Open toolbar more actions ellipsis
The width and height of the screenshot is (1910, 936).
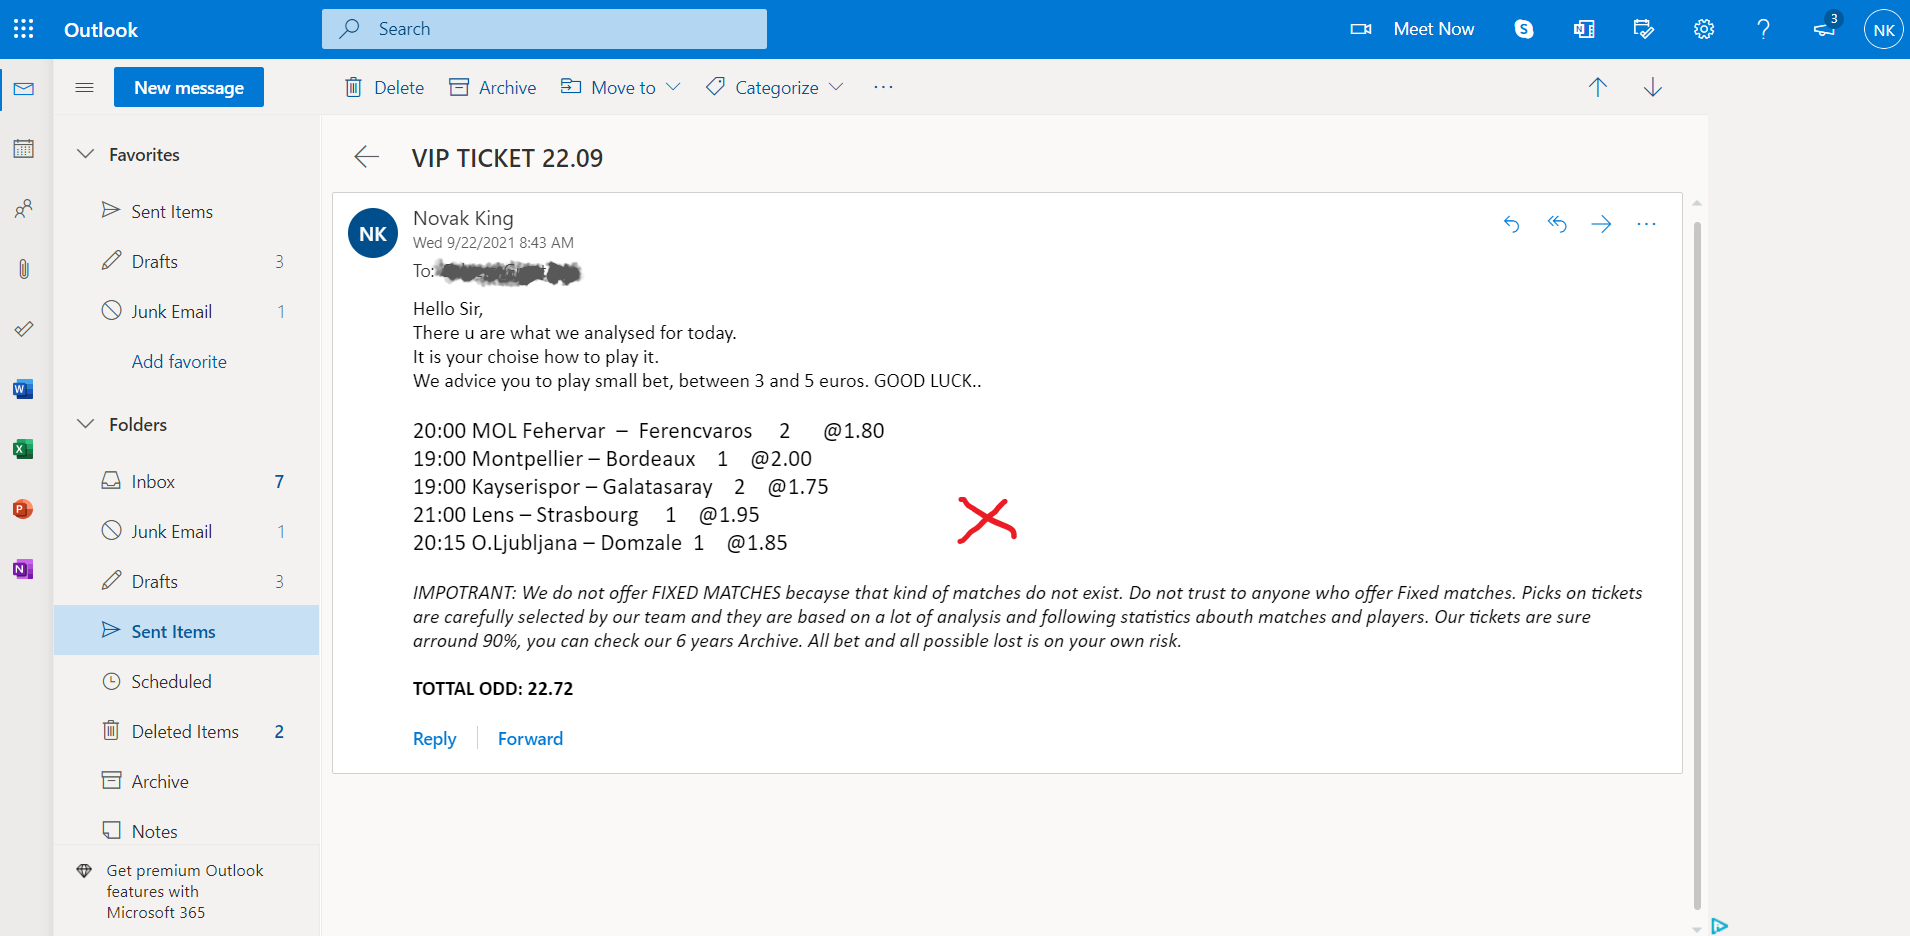[883, 87]
